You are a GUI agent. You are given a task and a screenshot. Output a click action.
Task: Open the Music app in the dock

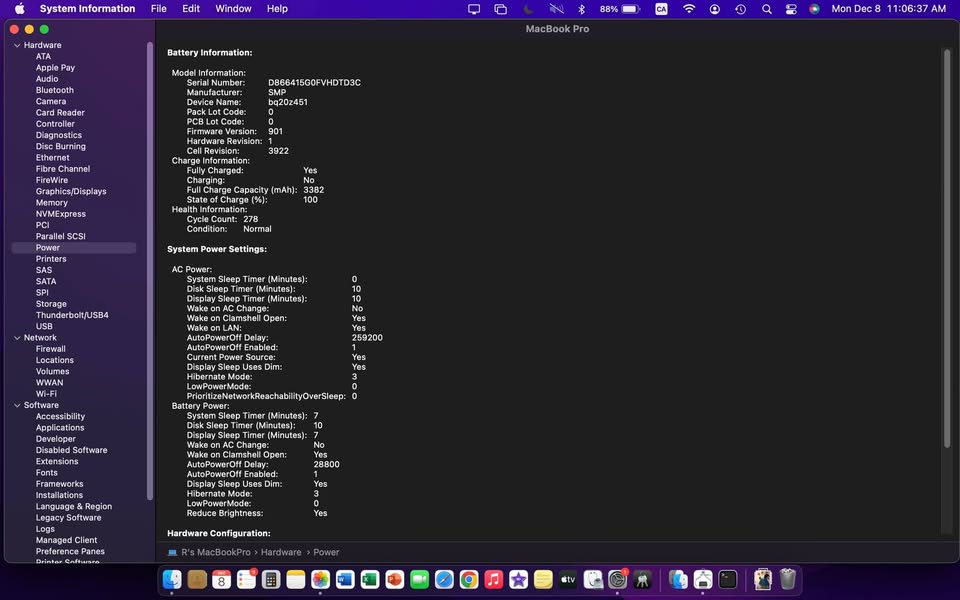point(494,580)
